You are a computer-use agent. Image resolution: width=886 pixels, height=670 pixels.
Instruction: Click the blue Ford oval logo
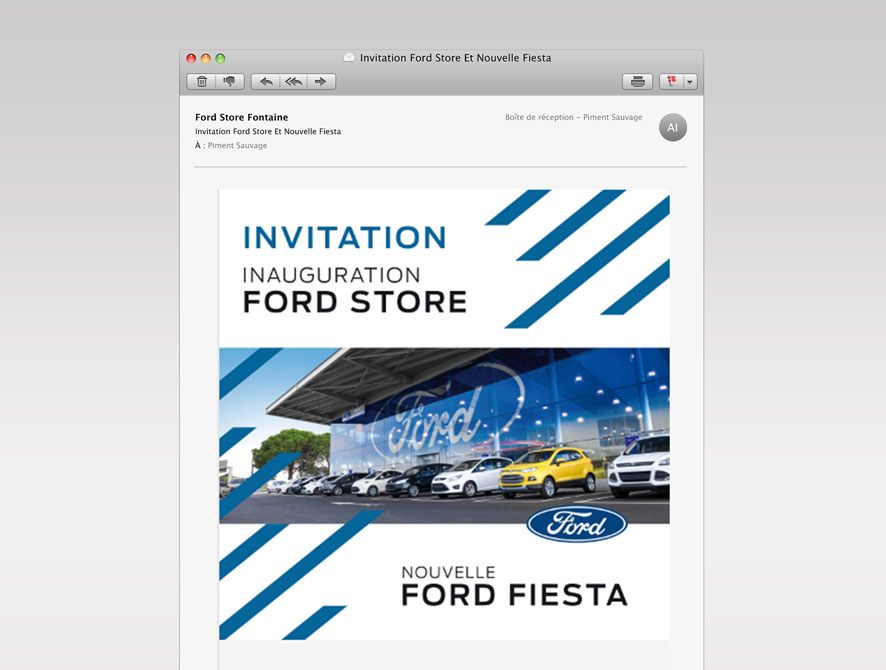coord(576,525)
